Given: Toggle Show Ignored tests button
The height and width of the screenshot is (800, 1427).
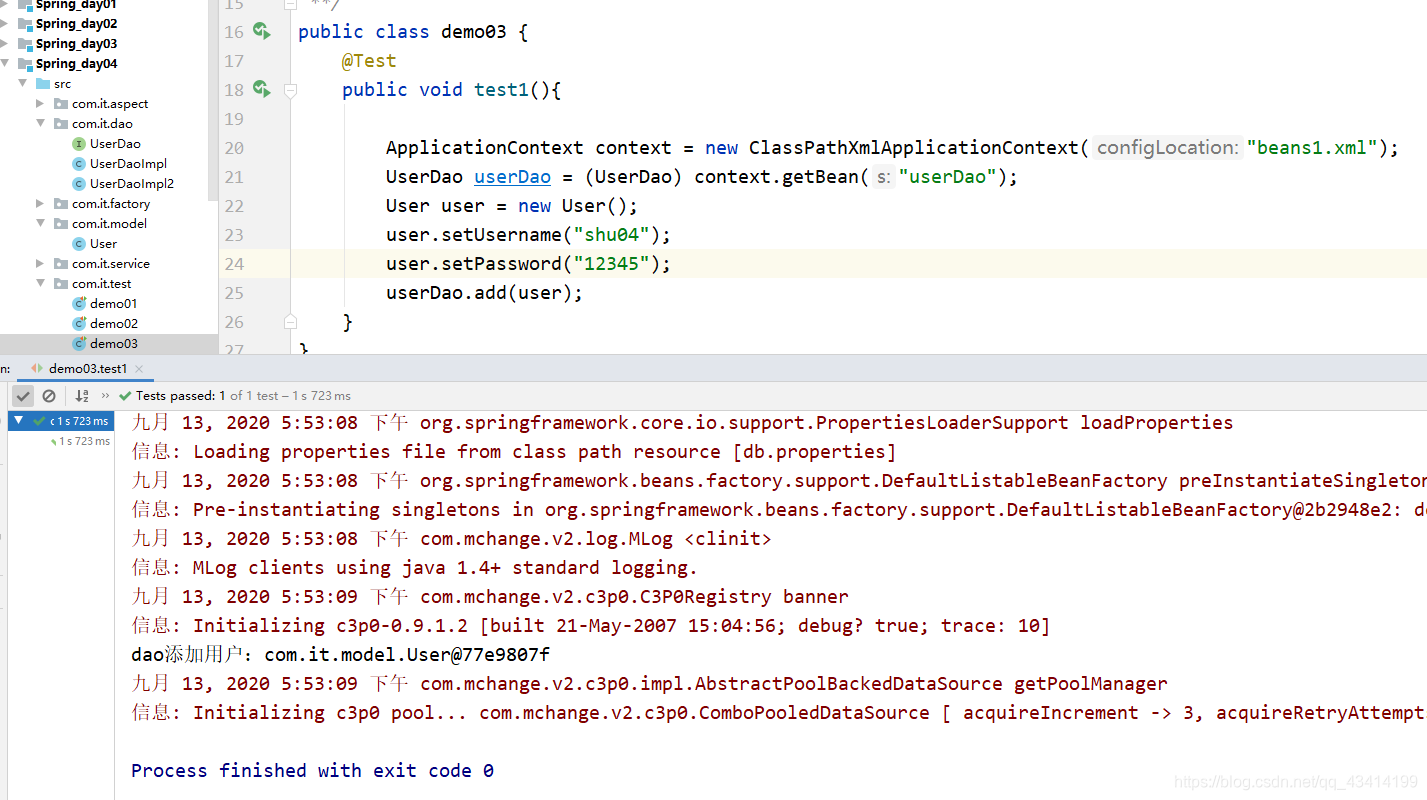Looking at the screenshot, I should coord(48,396).
